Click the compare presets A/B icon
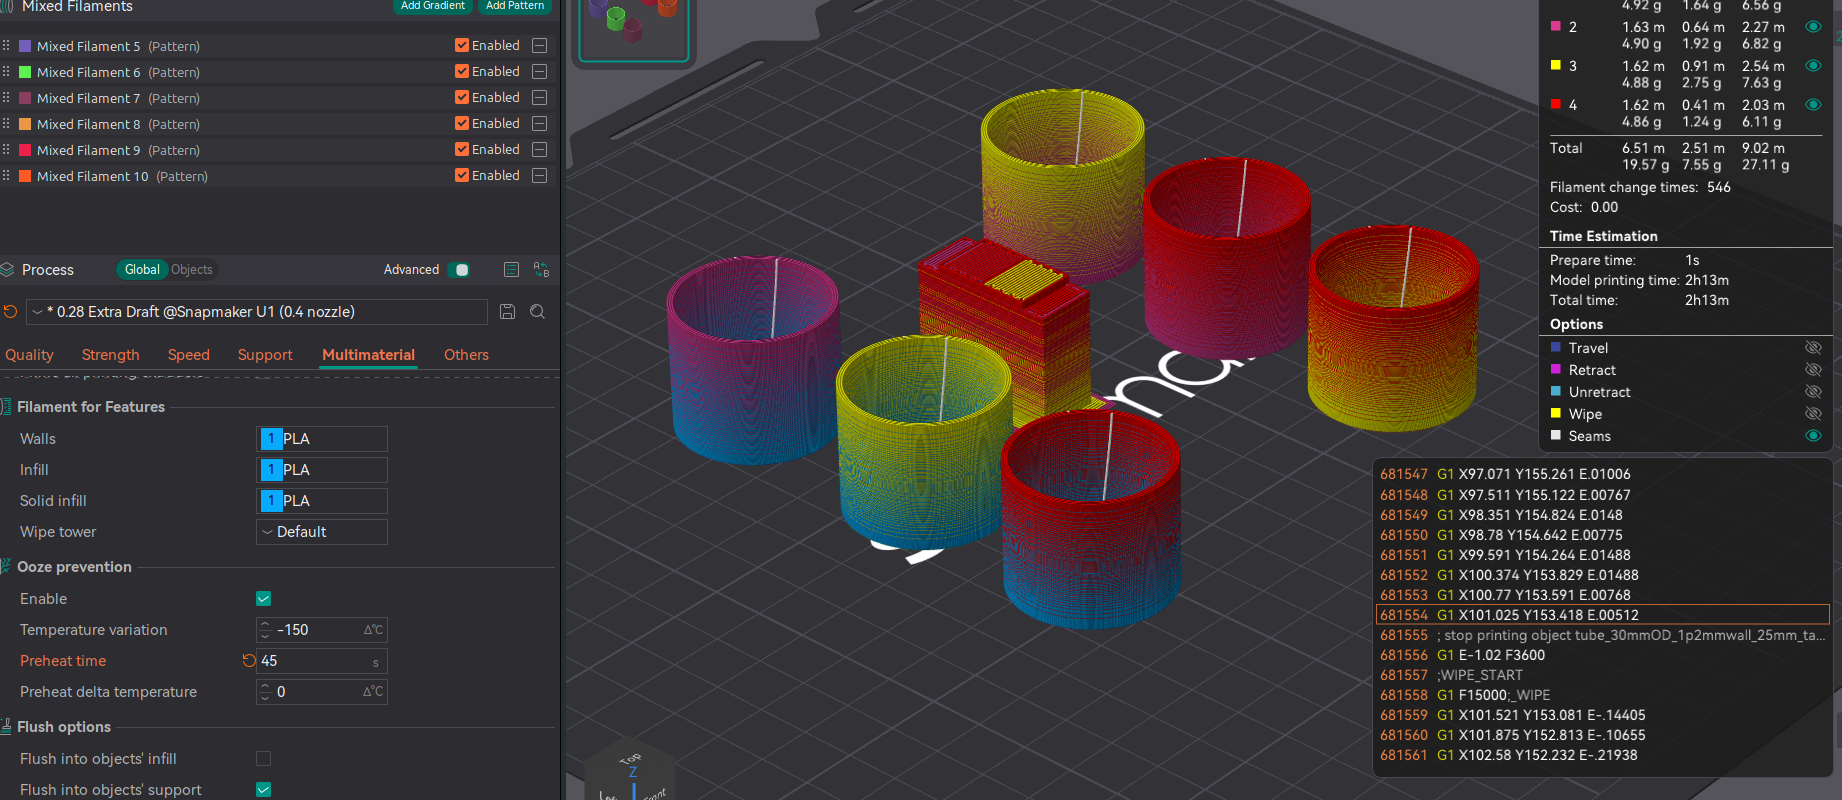Image resolution: width=1842 pixels, height=800 pixels. 541,270
